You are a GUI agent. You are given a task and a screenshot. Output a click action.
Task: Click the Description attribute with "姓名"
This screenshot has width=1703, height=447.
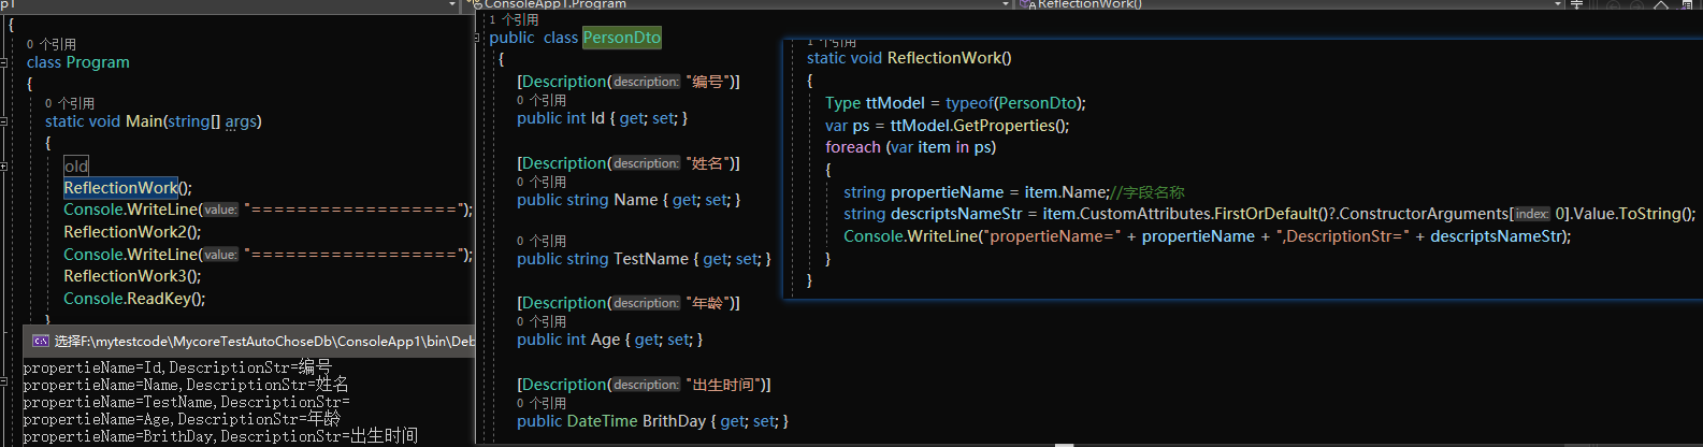[x=629, y=163]
